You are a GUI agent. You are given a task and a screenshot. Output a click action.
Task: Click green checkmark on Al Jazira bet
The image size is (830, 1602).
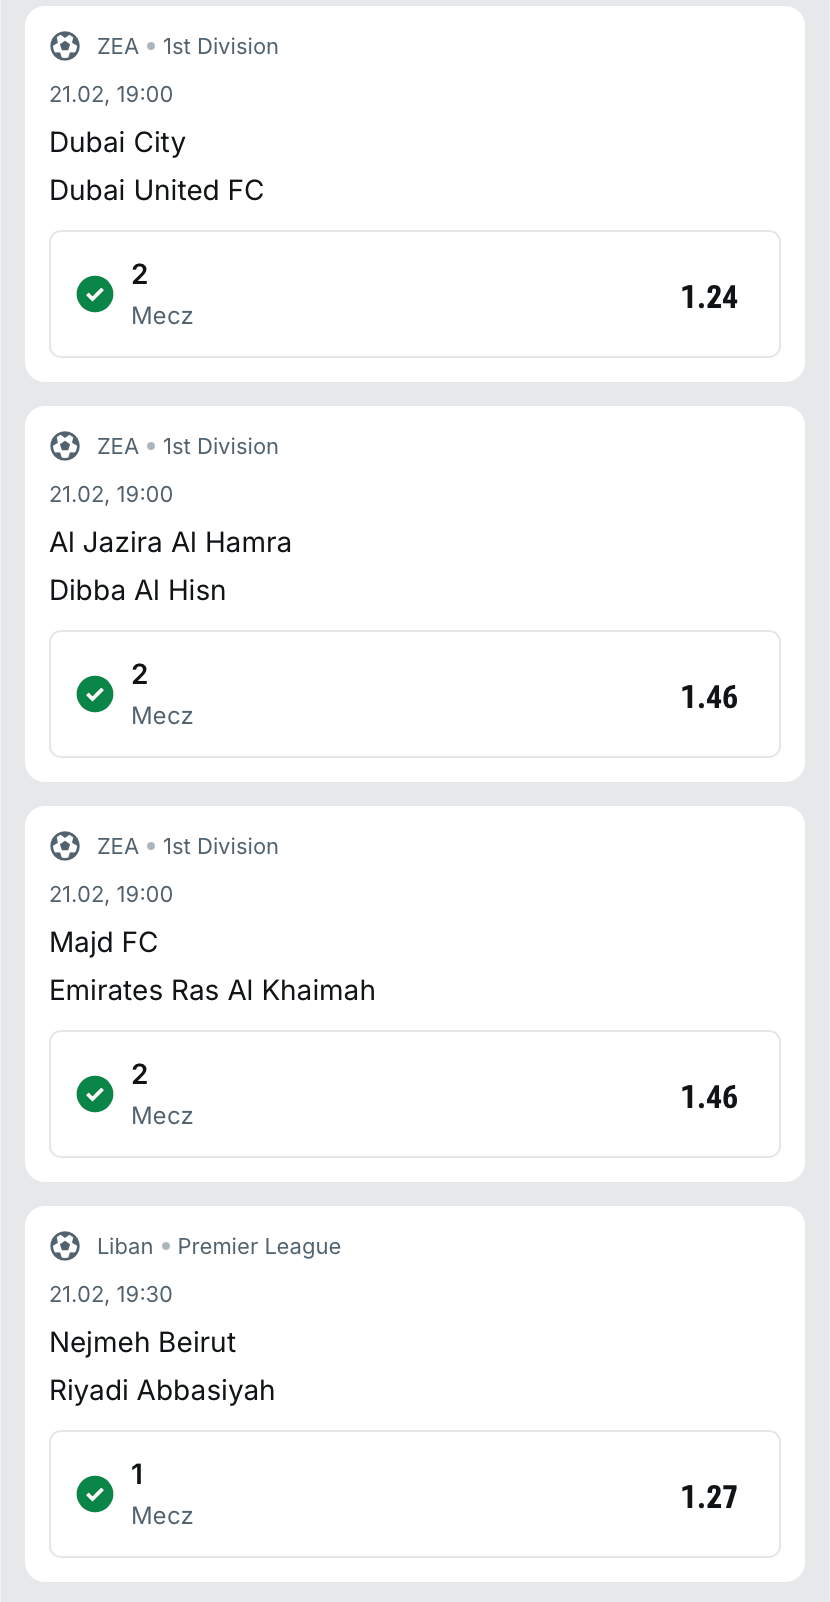click(95, 694)
